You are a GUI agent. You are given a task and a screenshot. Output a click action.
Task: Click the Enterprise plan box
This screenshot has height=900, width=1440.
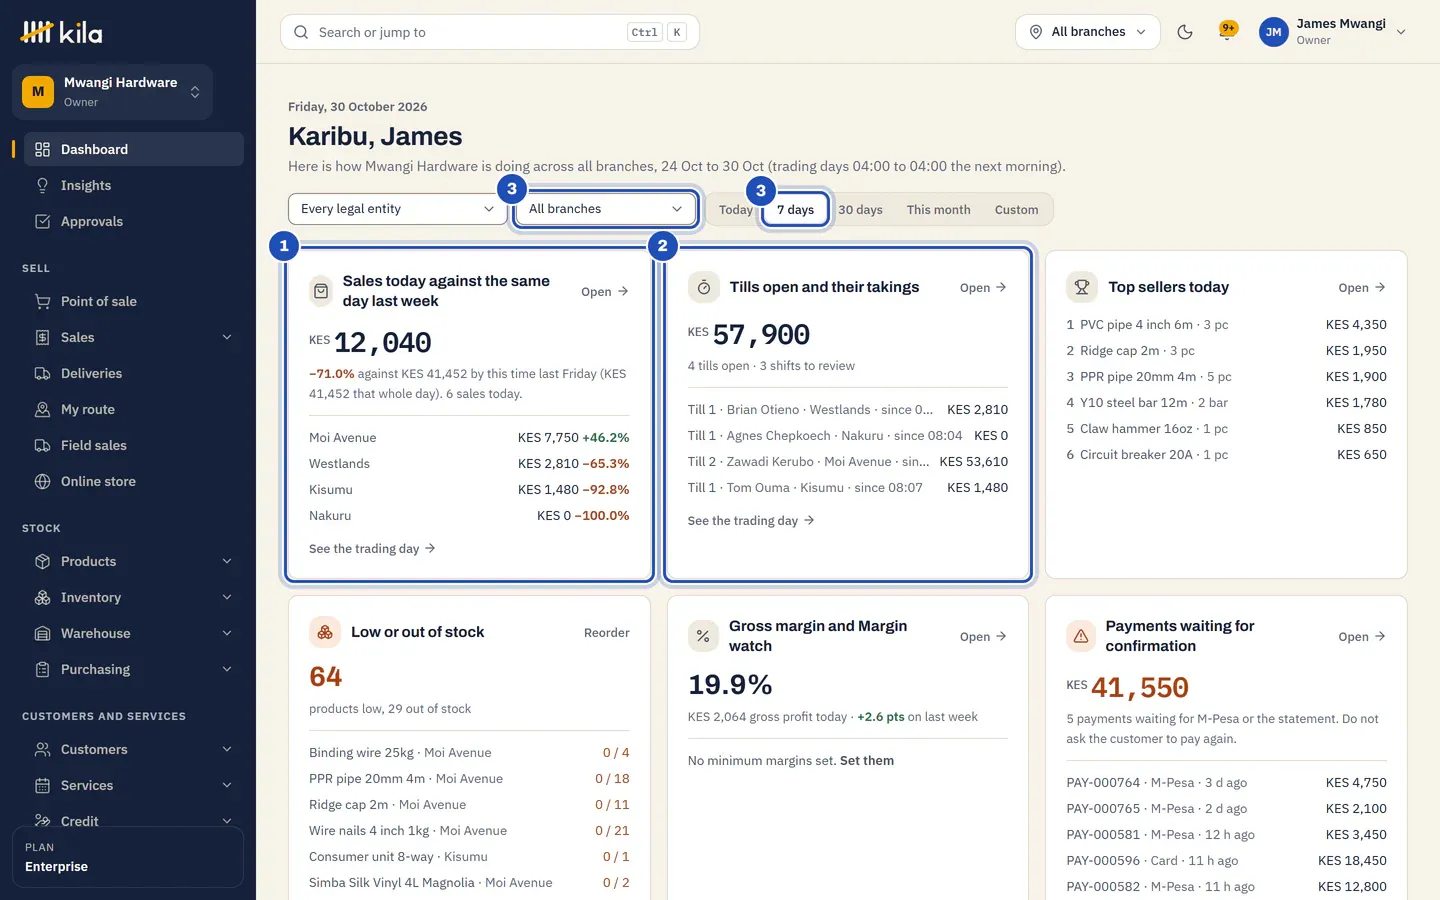128,857
